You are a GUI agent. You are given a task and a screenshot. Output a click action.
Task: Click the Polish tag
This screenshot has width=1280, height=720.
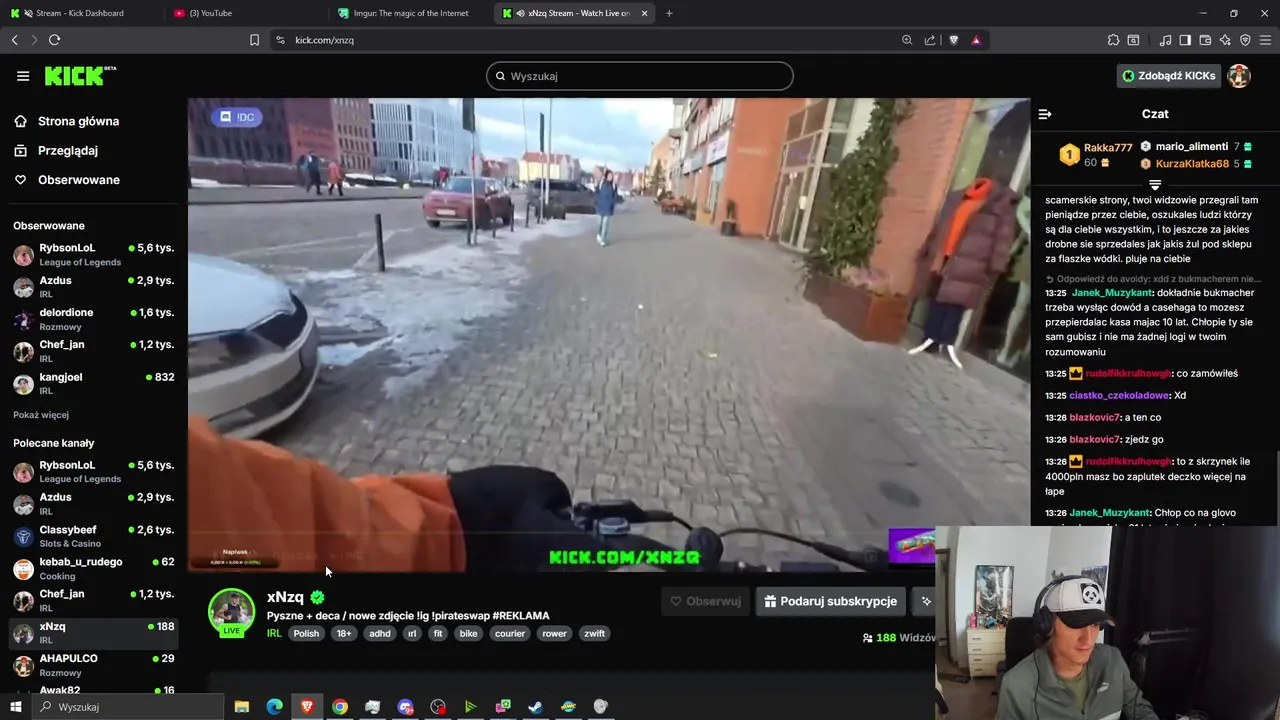tap(306, 634)
